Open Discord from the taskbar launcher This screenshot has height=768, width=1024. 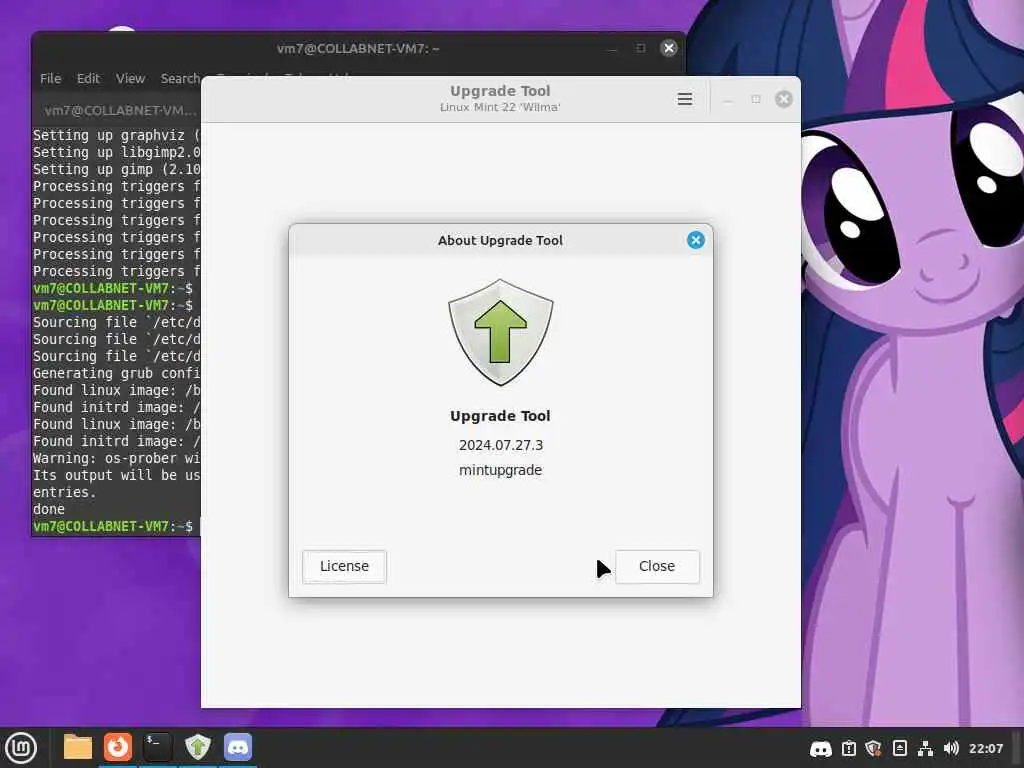pos(238,747)
